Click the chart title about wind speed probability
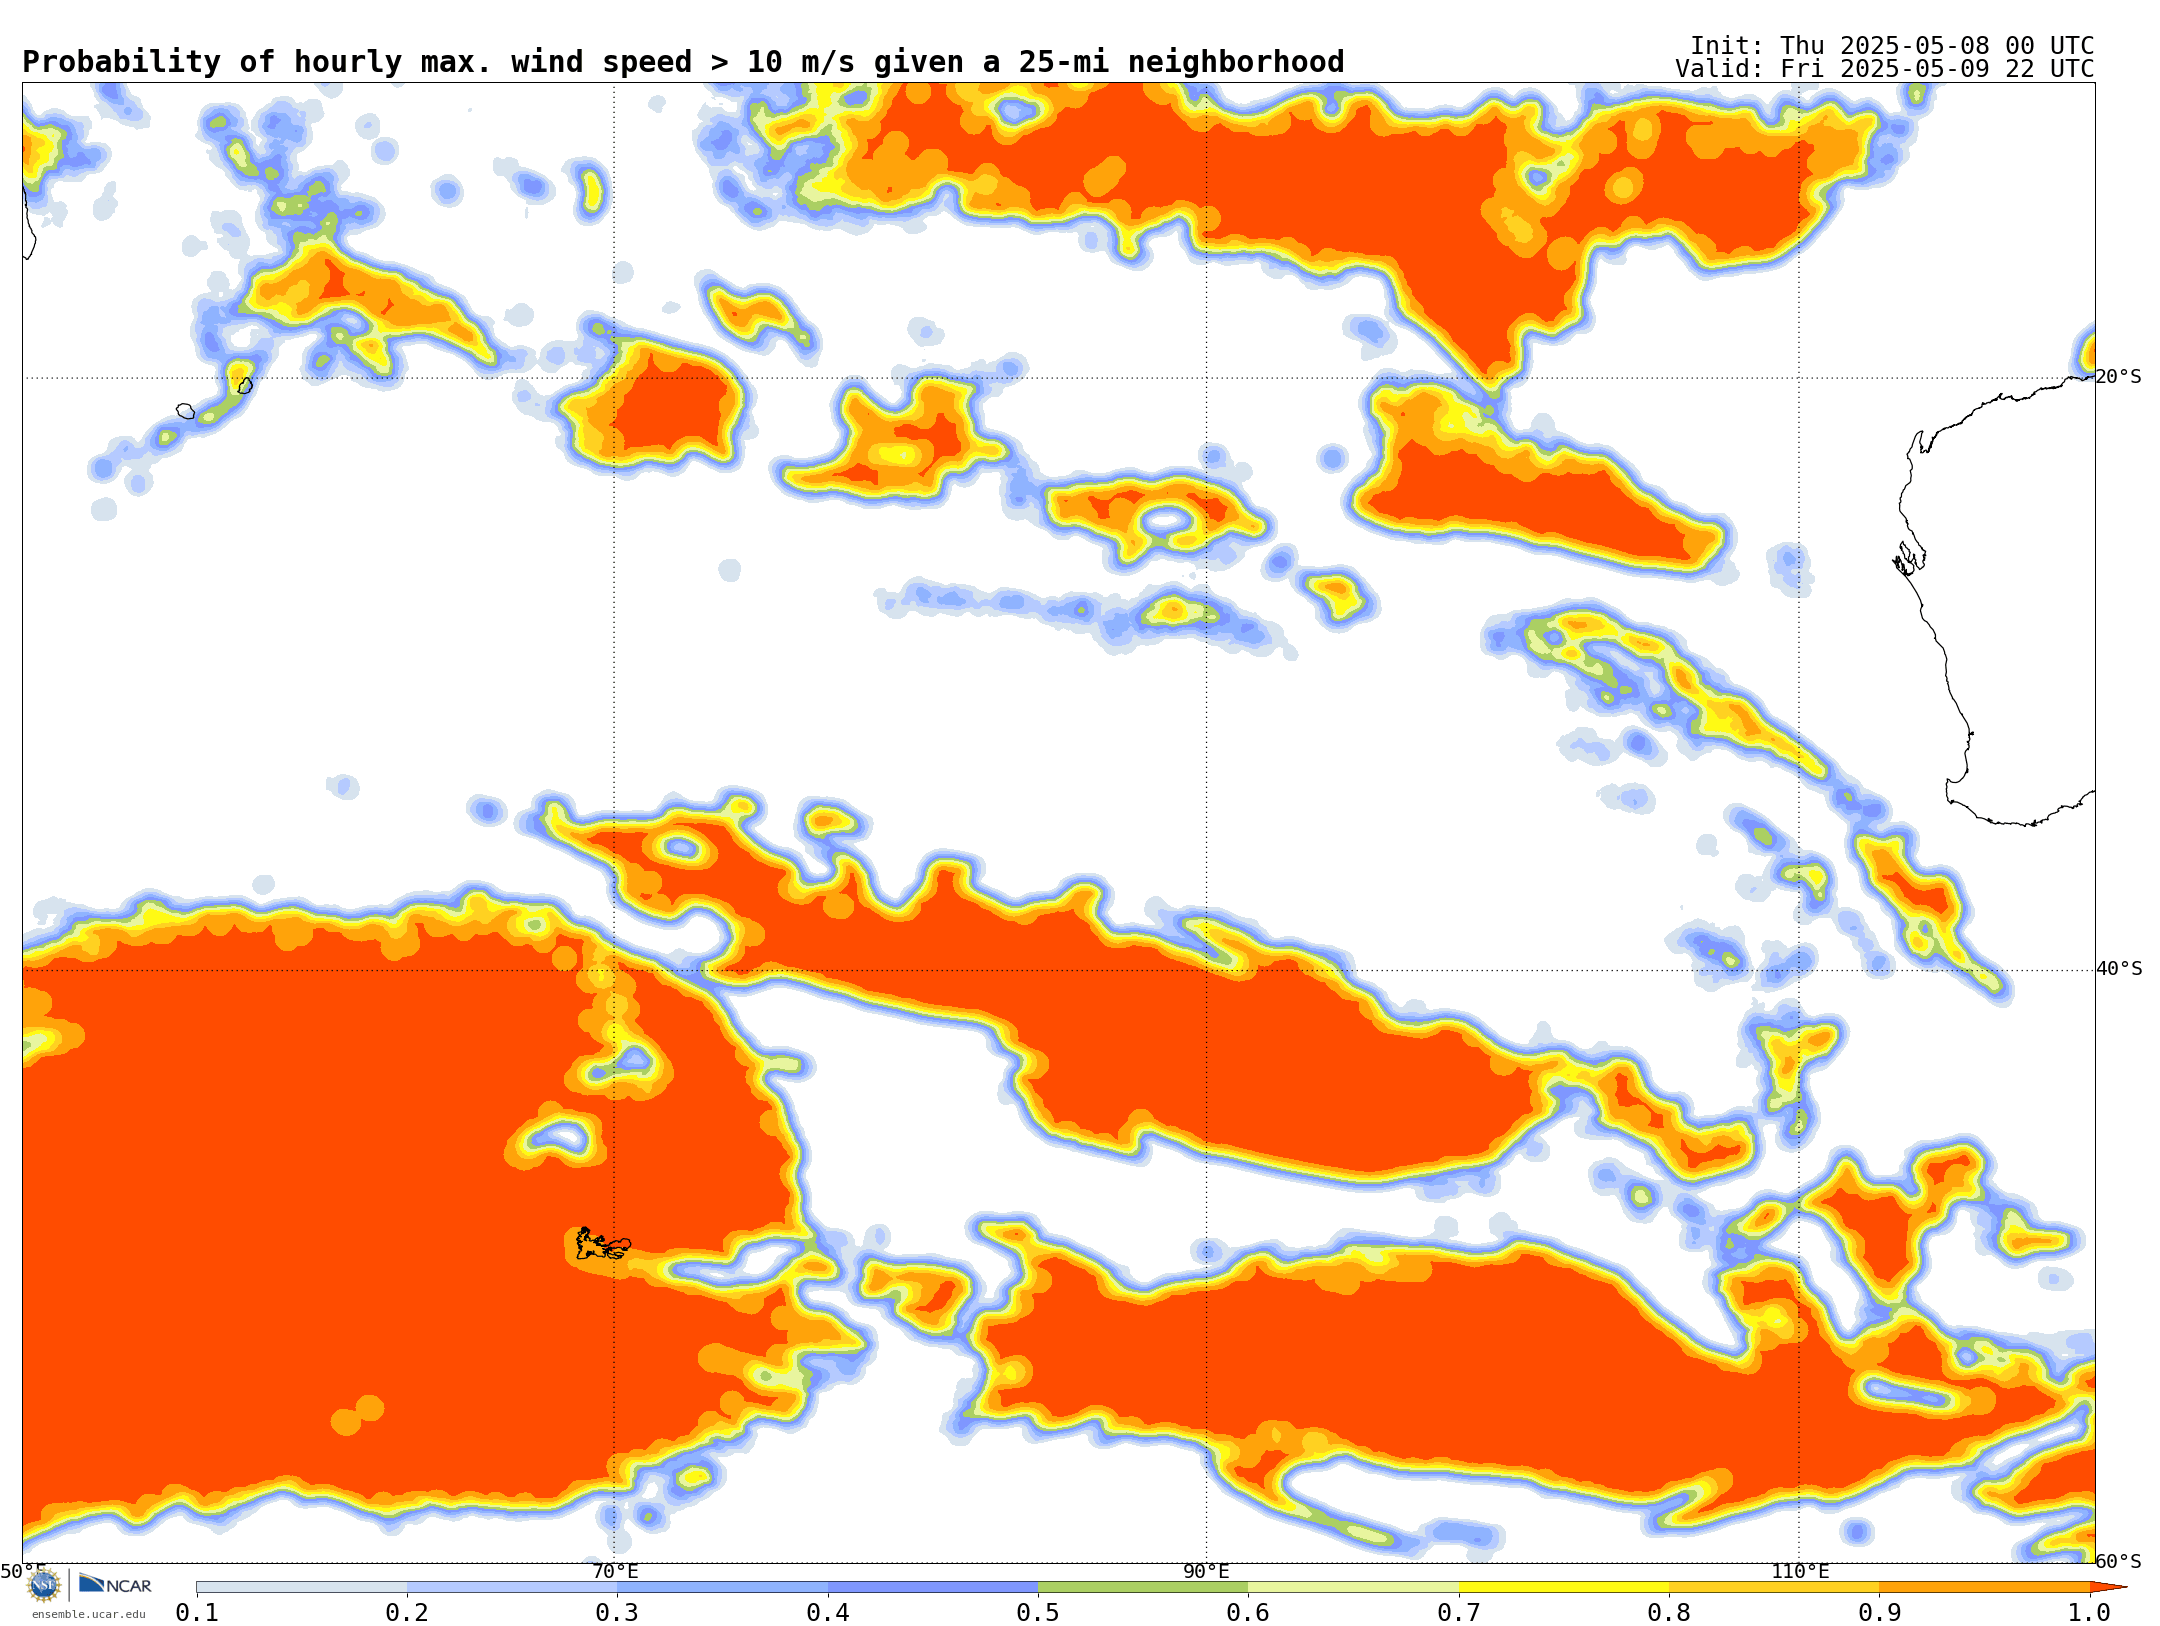 click(683, 62)
